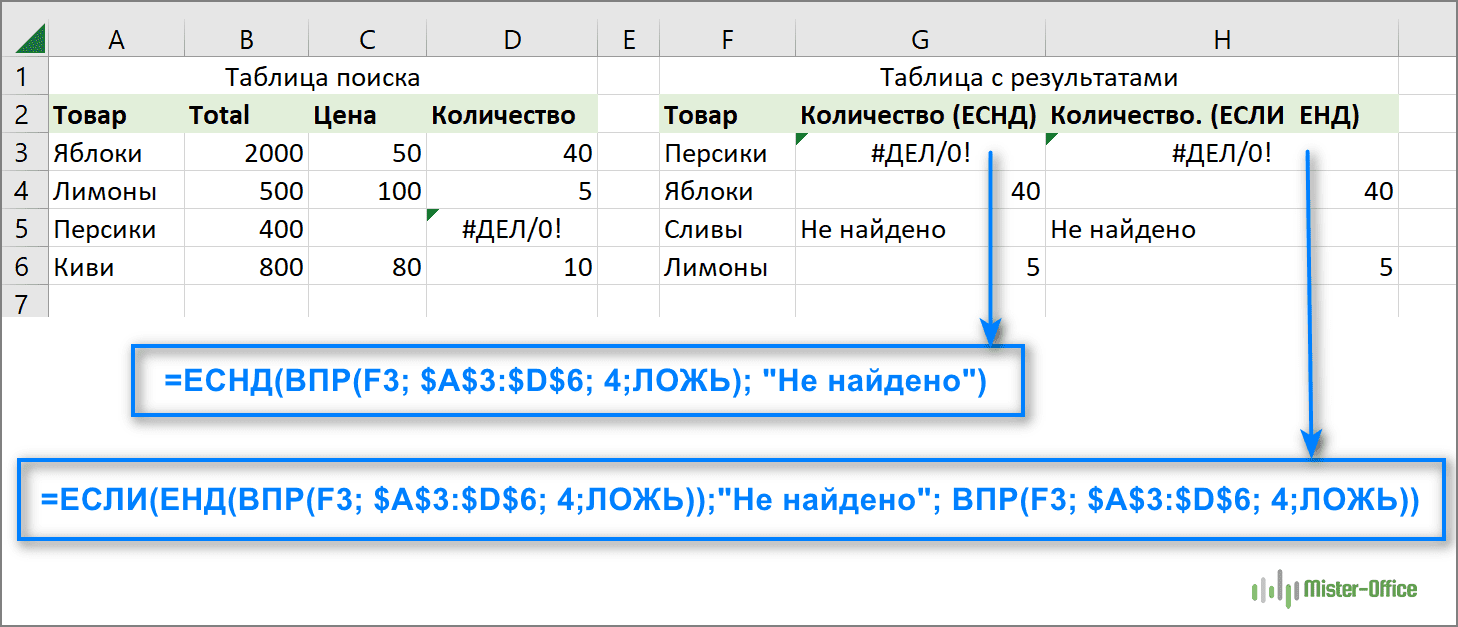
Task: Click the Mister-Office logo
Action: tap(1333, 589)
